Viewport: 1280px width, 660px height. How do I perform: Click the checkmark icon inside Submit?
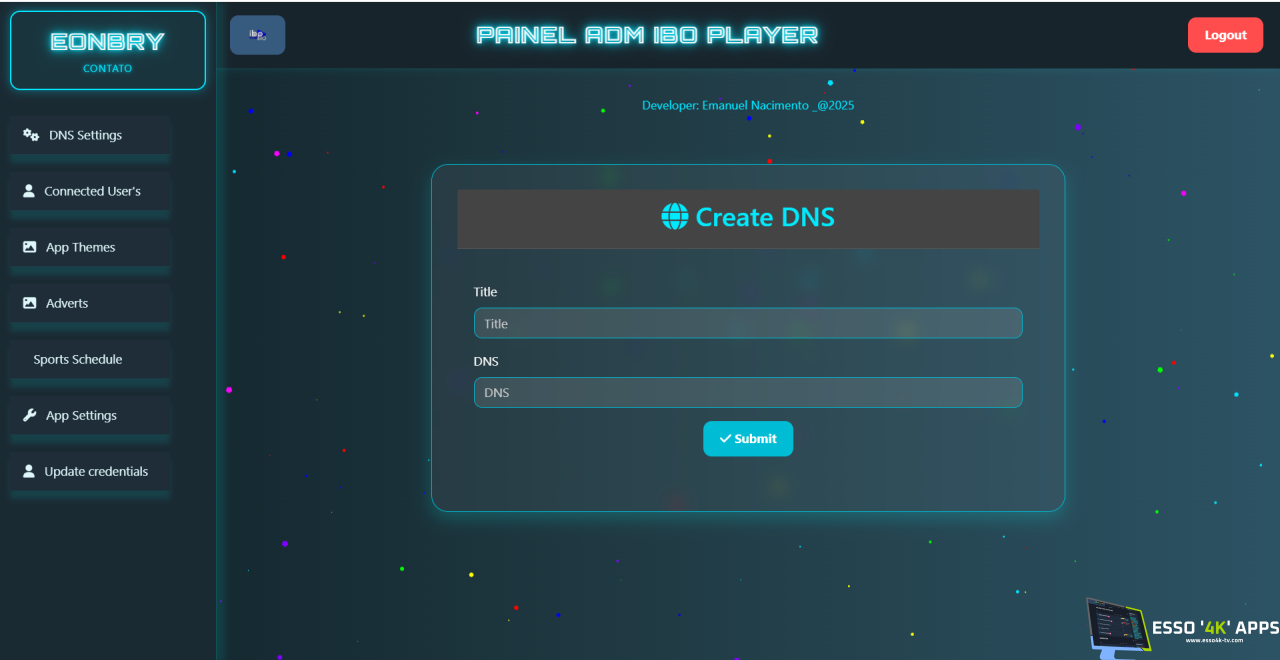pyautogui.click(x=725, y=439)
